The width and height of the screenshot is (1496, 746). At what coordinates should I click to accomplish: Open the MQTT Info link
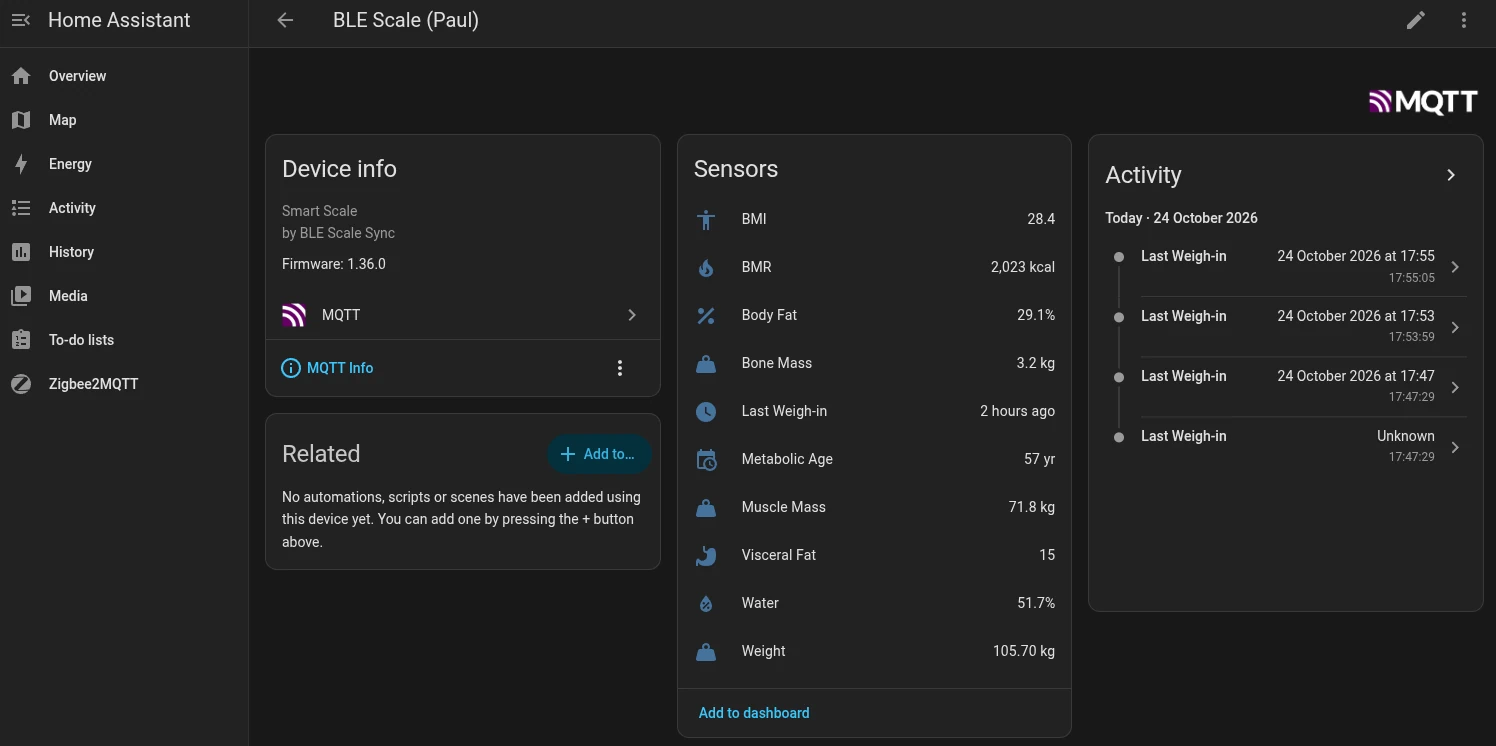point(328,368)
